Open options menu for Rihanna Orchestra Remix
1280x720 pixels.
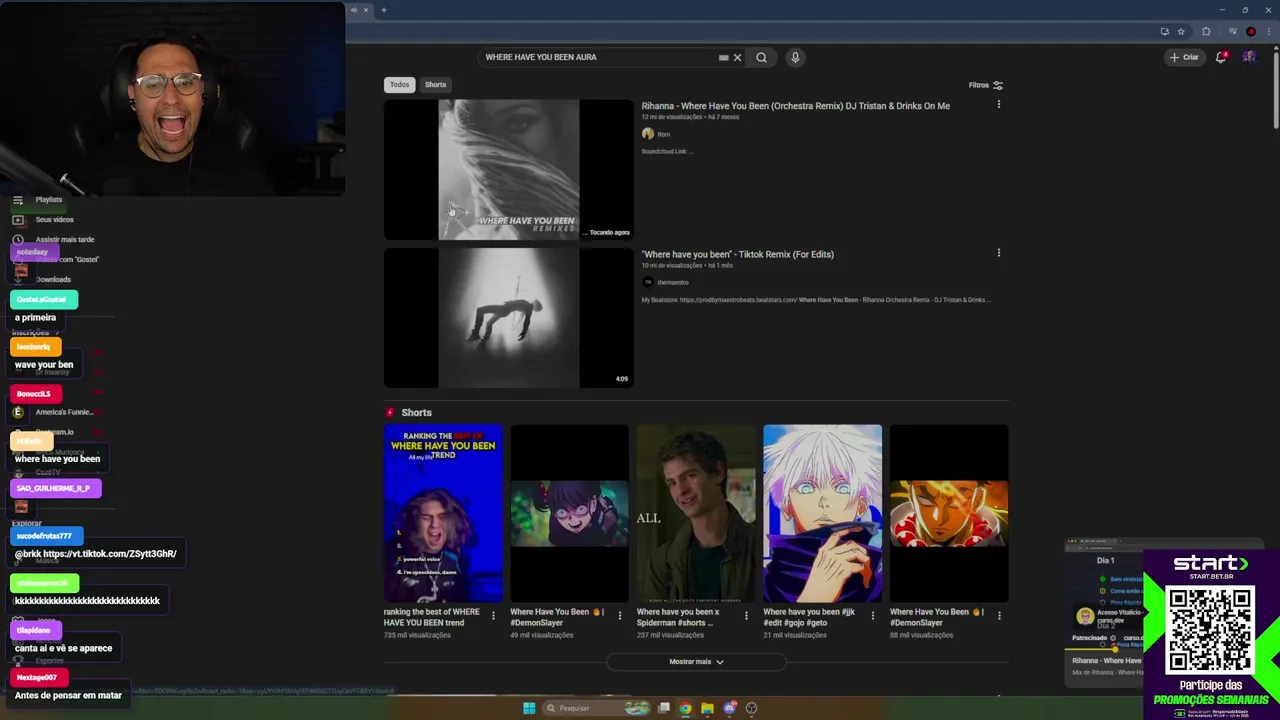[998, 104]
